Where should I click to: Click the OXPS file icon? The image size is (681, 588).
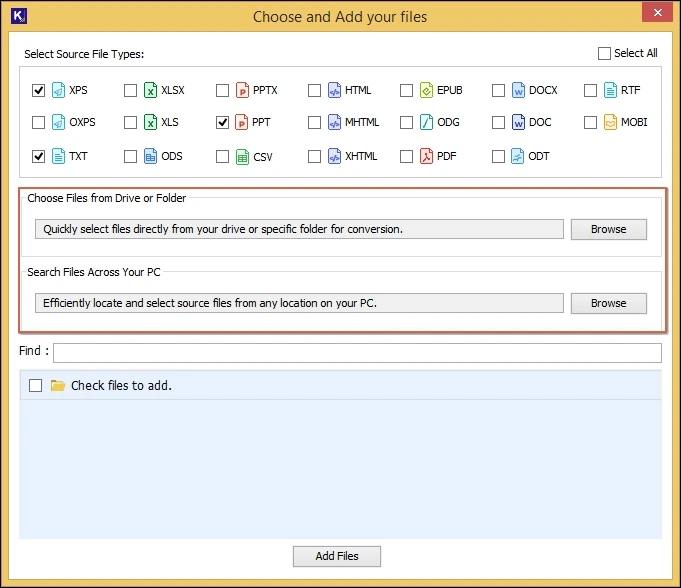(58, 122)
